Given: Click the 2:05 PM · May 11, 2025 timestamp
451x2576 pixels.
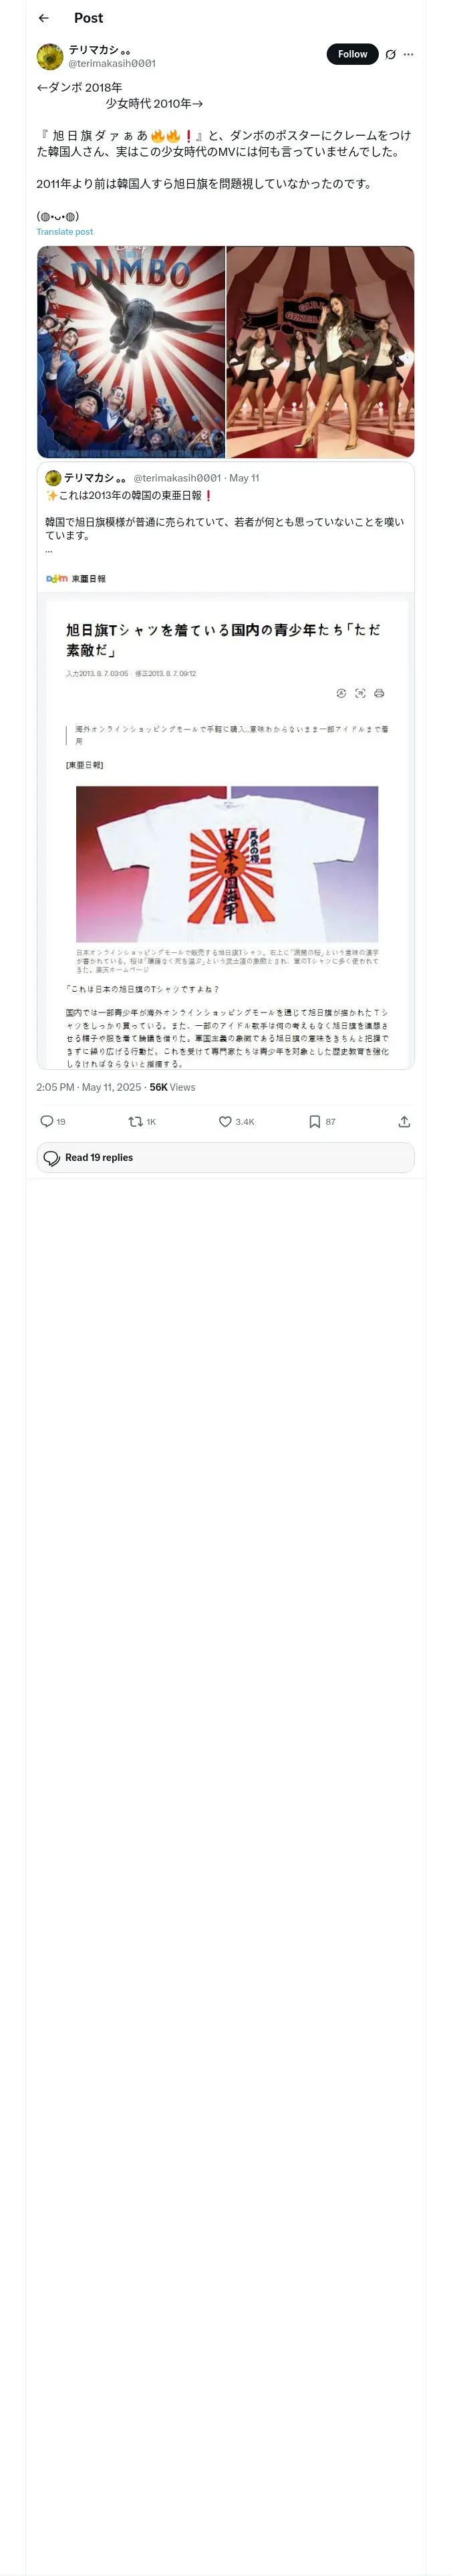Looking at the screenshot, I should click(89, 1087).
